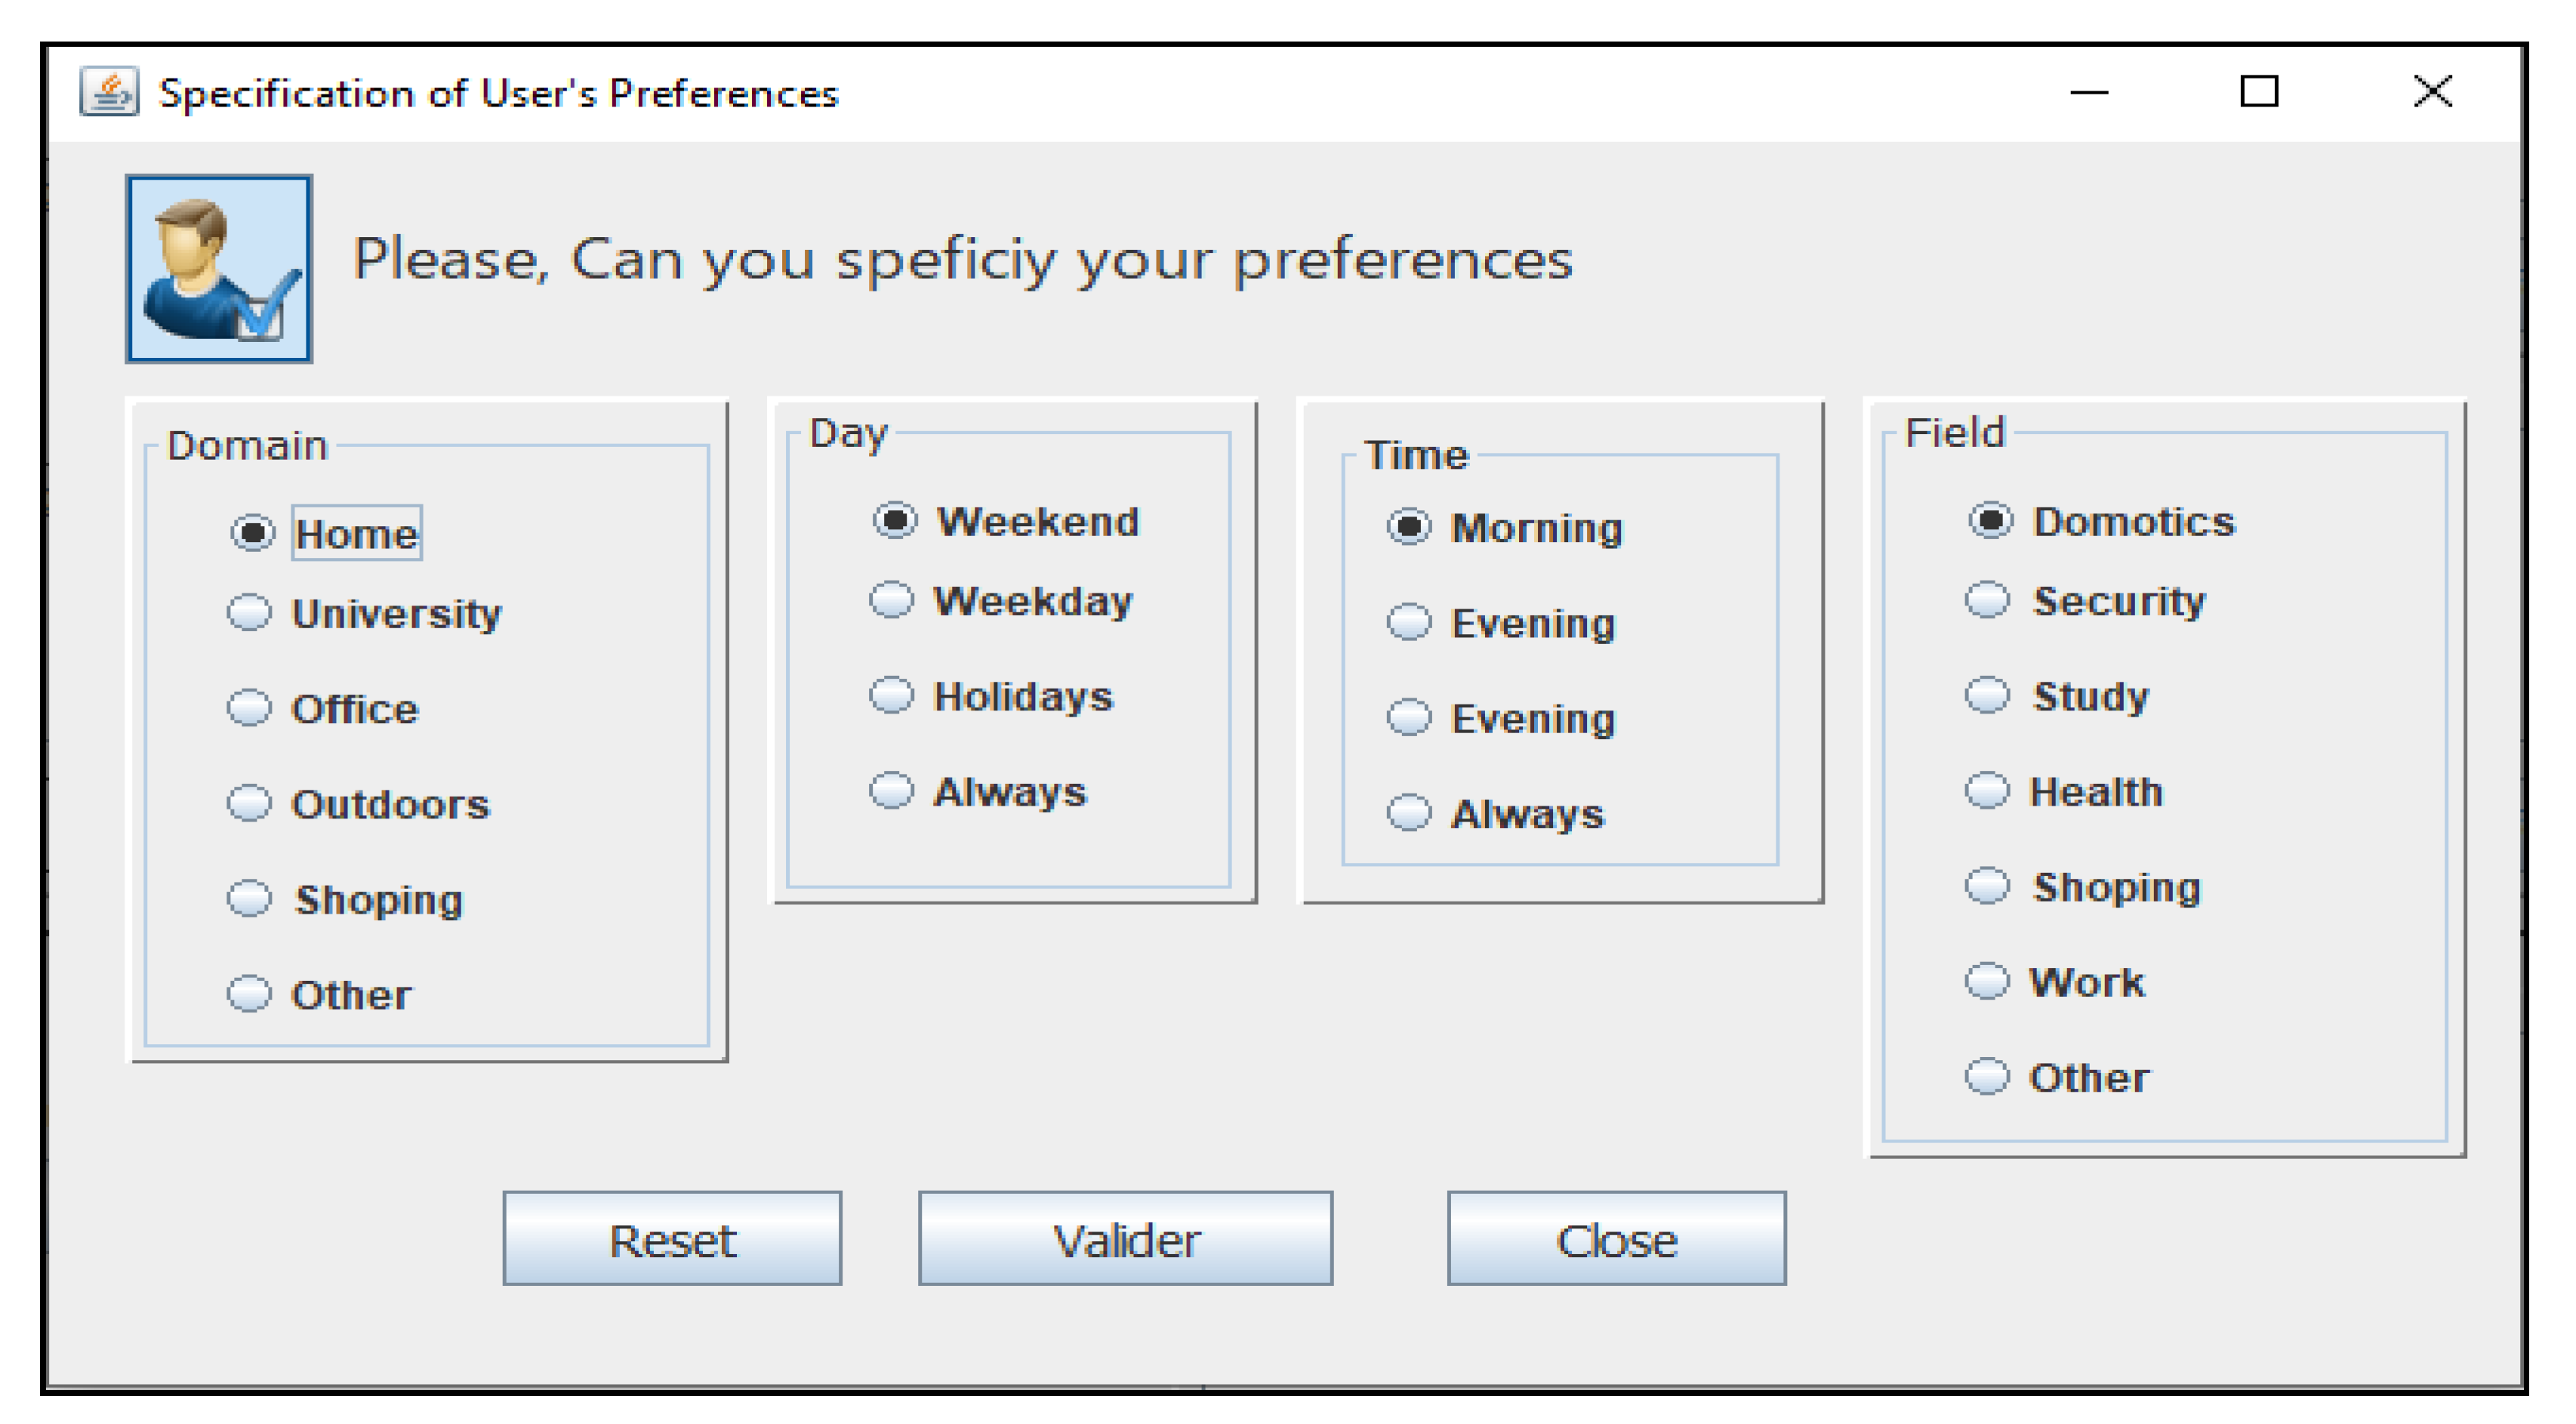Select the Holidays day option

pos(891,695)
